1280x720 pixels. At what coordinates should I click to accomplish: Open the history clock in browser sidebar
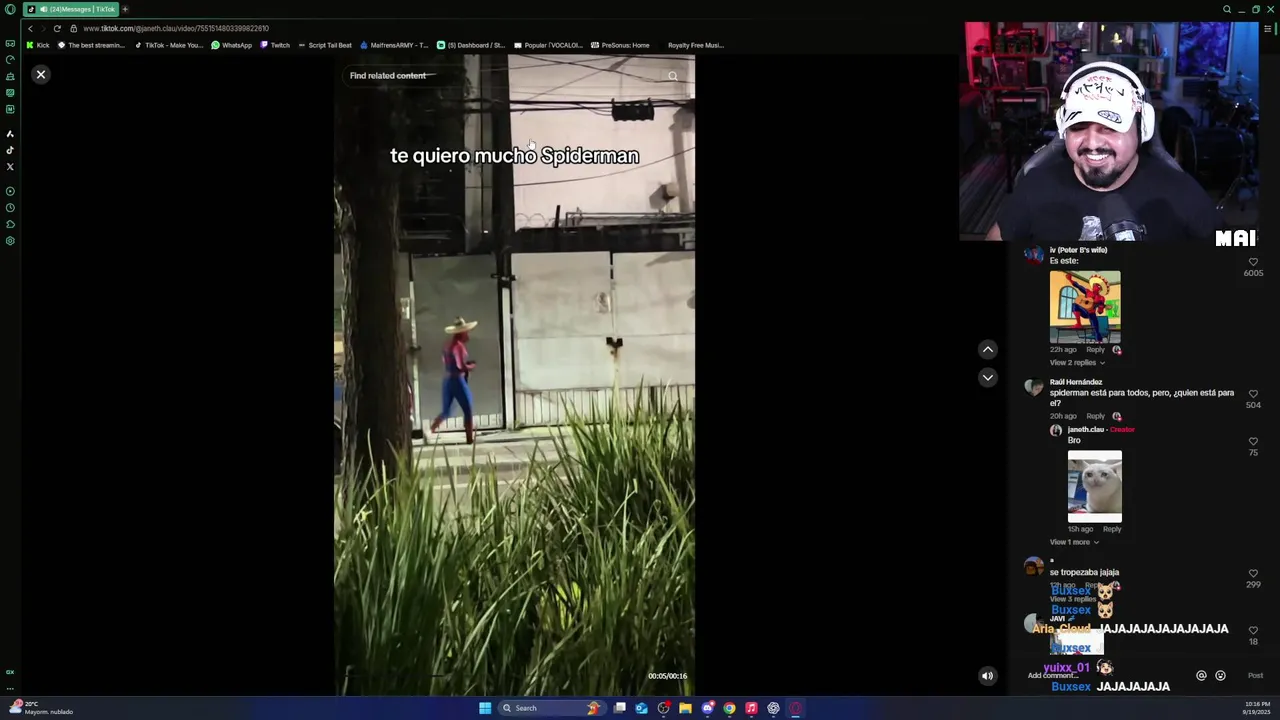click(x=10, y=208)
